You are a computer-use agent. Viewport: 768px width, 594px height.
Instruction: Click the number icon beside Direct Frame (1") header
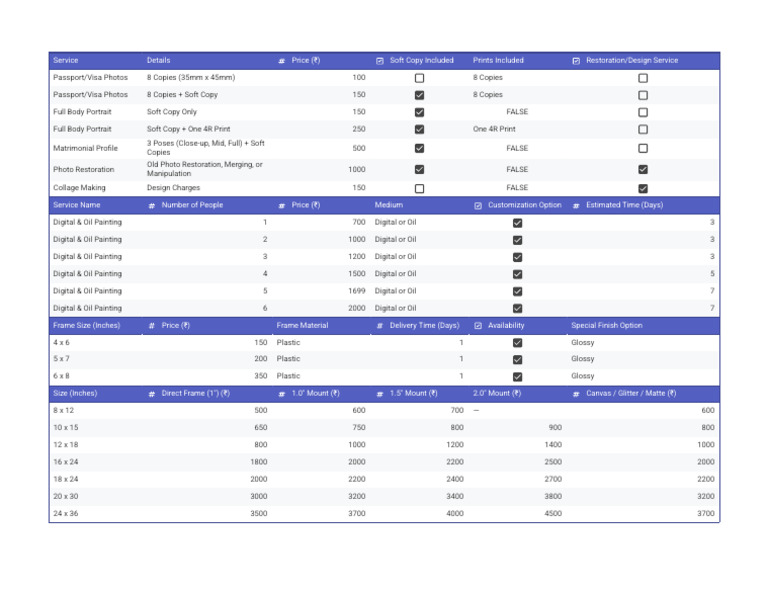pyautogui.click(x=151, y=394)
